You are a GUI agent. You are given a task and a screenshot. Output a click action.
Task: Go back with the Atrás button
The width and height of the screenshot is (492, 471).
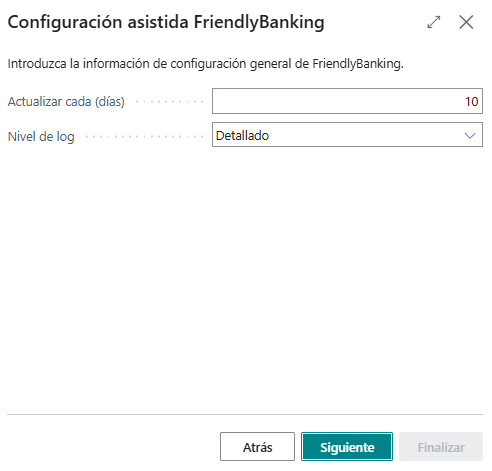pos(257,447)
